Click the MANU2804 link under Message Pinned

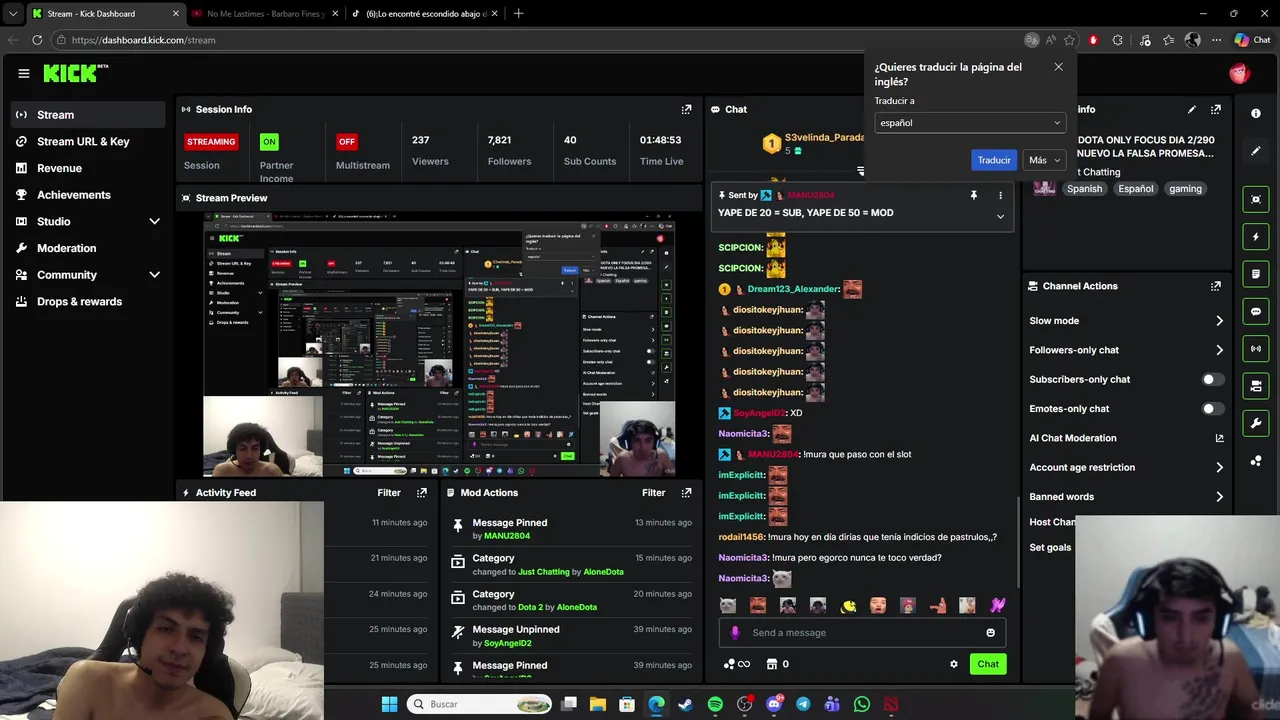pos(506,536)
